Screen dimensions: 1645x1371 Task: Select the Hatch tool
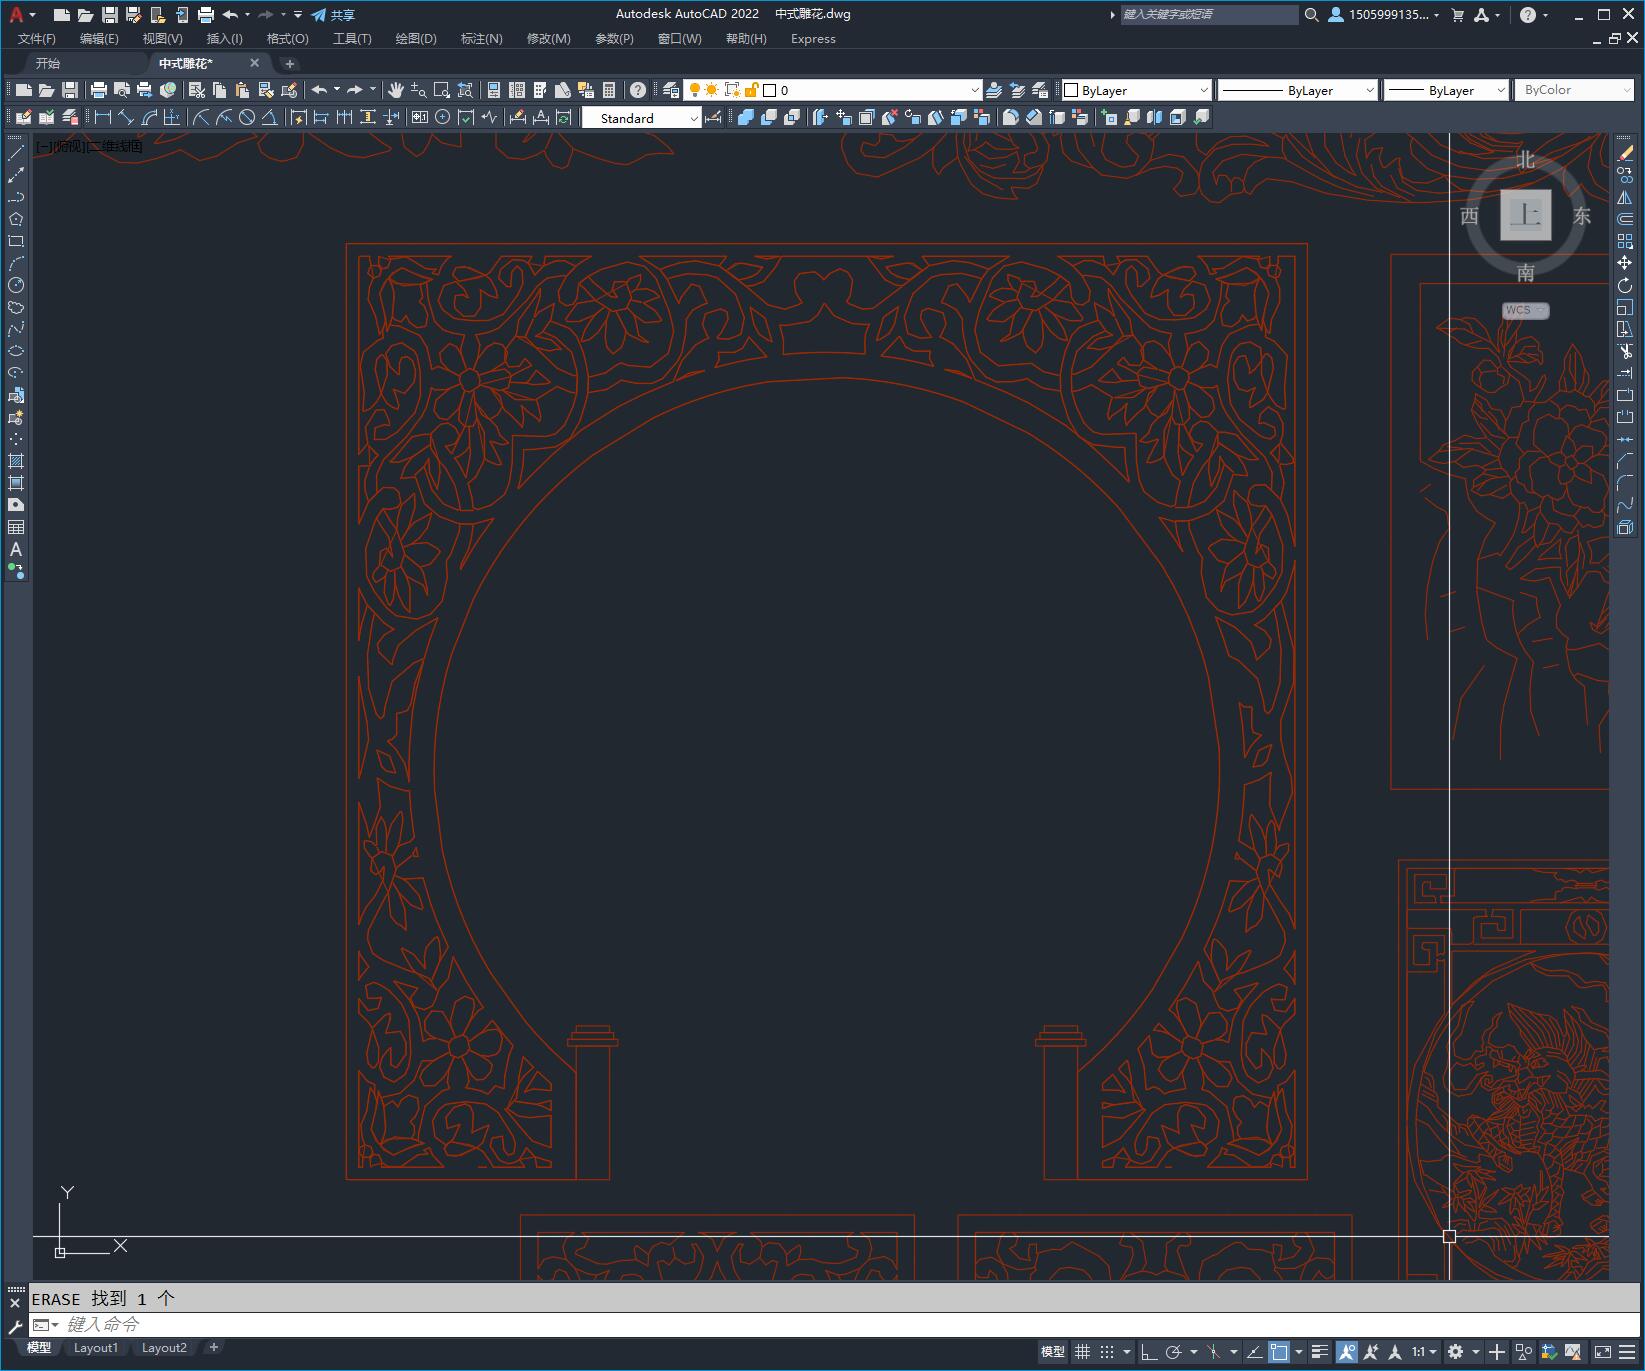[16, 461]
